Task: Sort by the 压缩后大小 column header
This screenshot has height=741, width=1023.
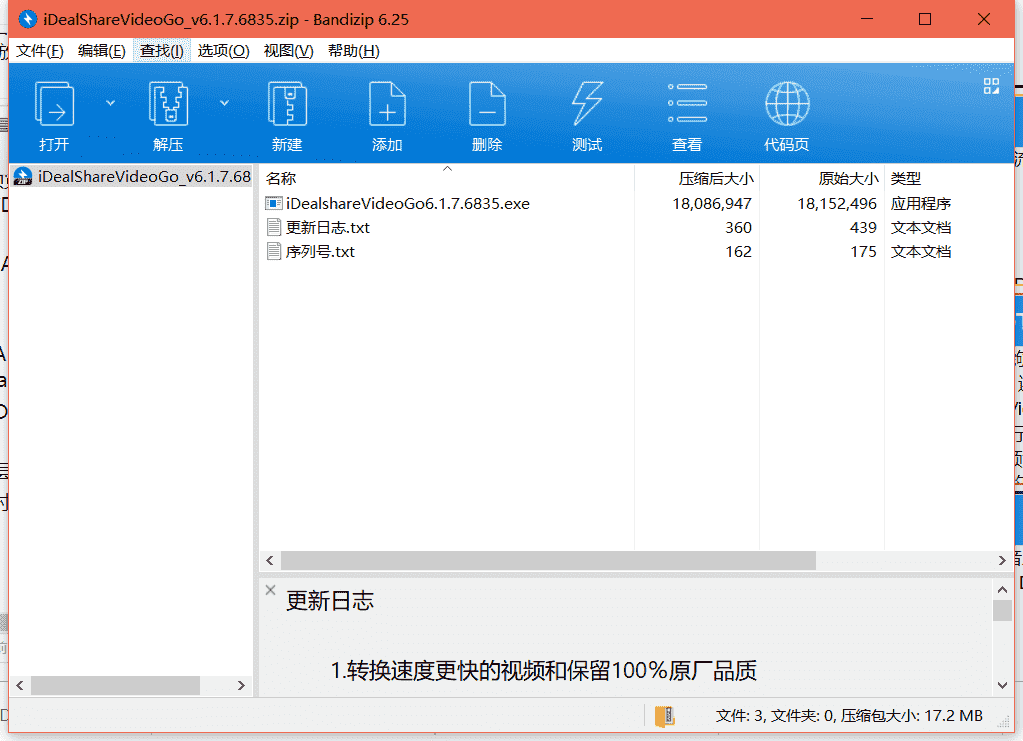Action: pos(716,178)
